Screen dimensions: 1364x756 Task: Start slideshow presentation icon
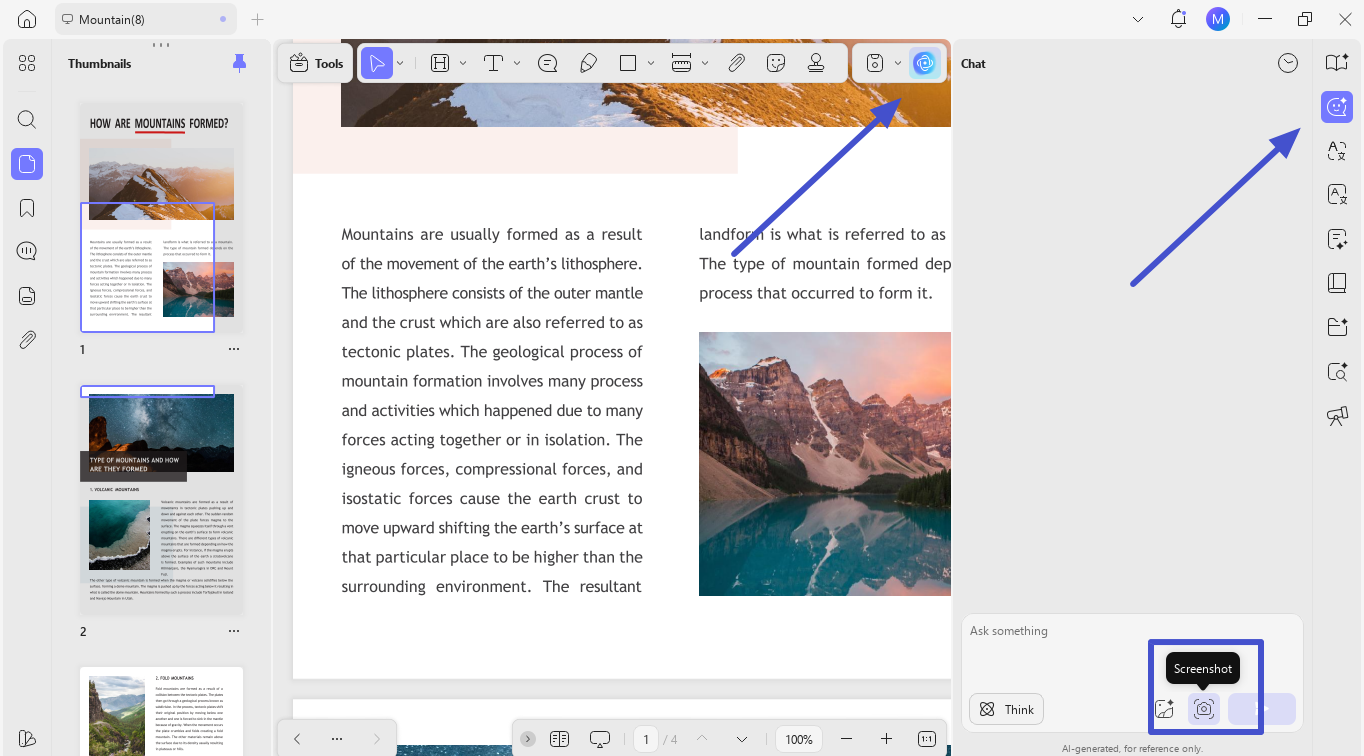(x=600, y=739)
